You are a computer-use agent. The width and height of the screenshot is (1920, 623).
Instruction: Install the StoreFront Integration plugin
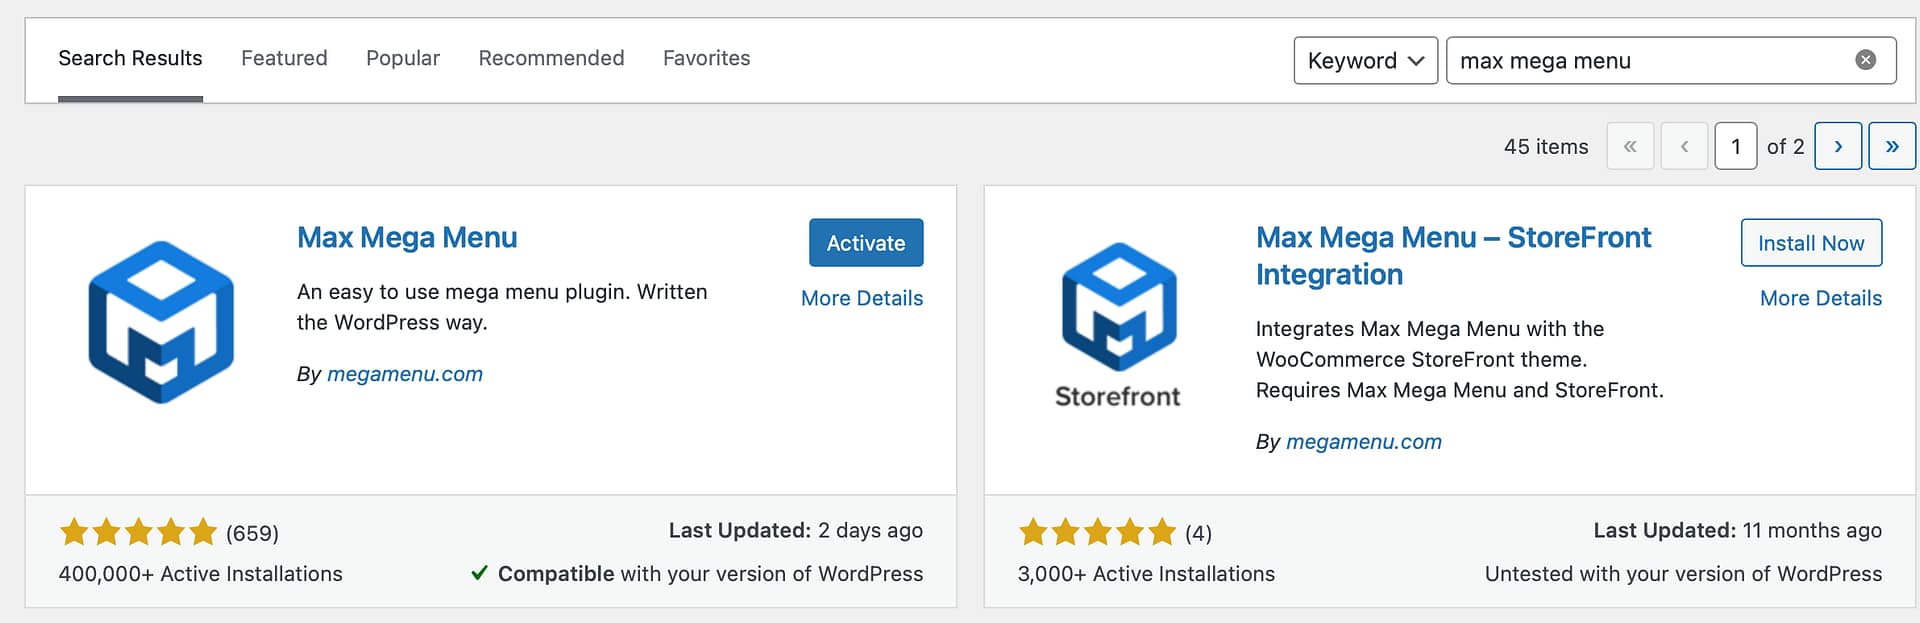[x=1810, y=243]
